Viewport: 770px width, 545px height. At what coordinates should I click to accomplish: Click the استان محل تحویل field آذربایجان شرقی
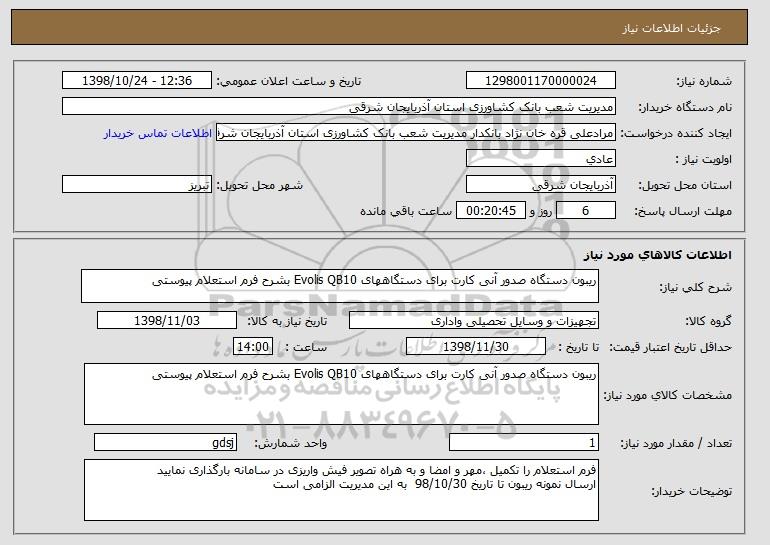click(x=541, y=185)
